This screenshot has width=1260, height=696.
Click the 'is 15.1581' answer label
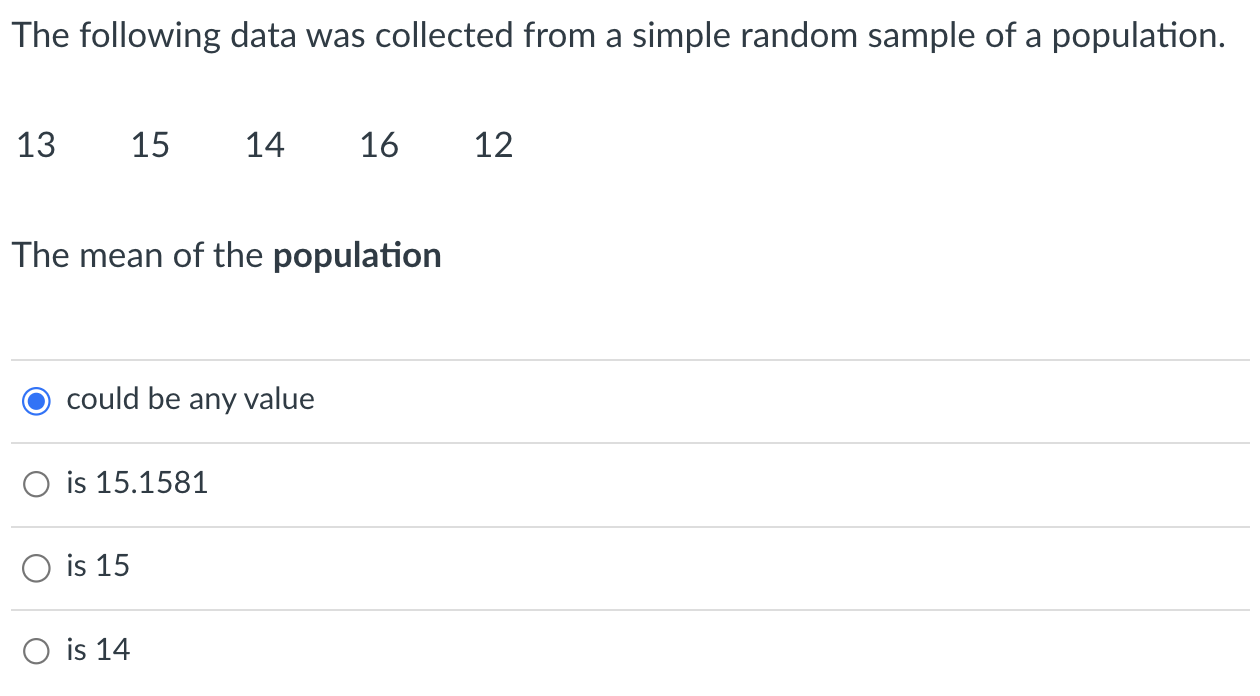pos(136,483)
